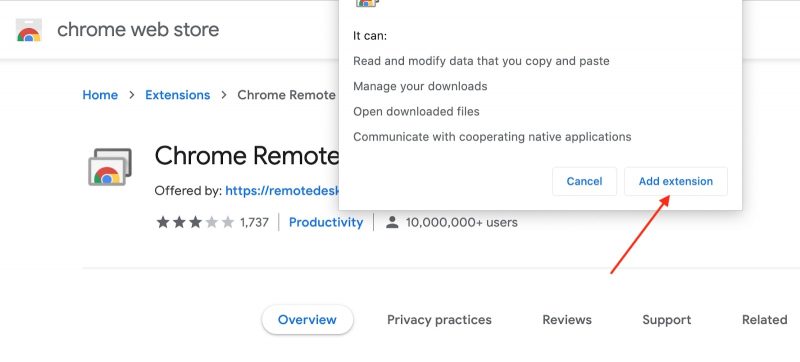This screenshot has height=362, width=800.
Task: Click the Chrome Remote extension title heading
Action: 246,156
